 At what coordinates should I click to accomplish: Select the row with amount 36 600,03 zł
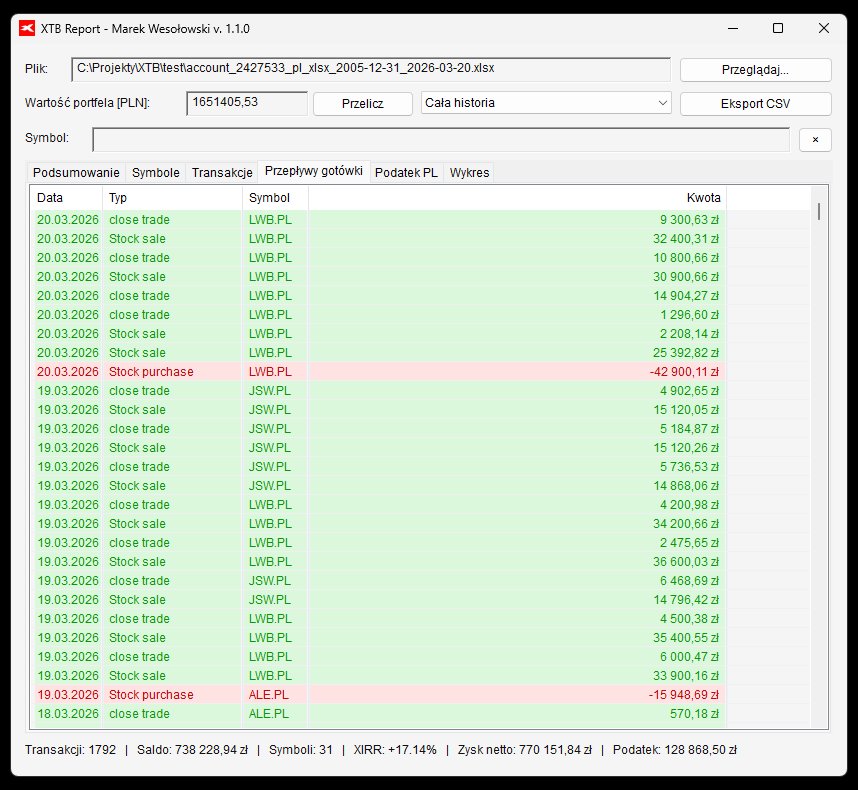(x=378, y=562)
